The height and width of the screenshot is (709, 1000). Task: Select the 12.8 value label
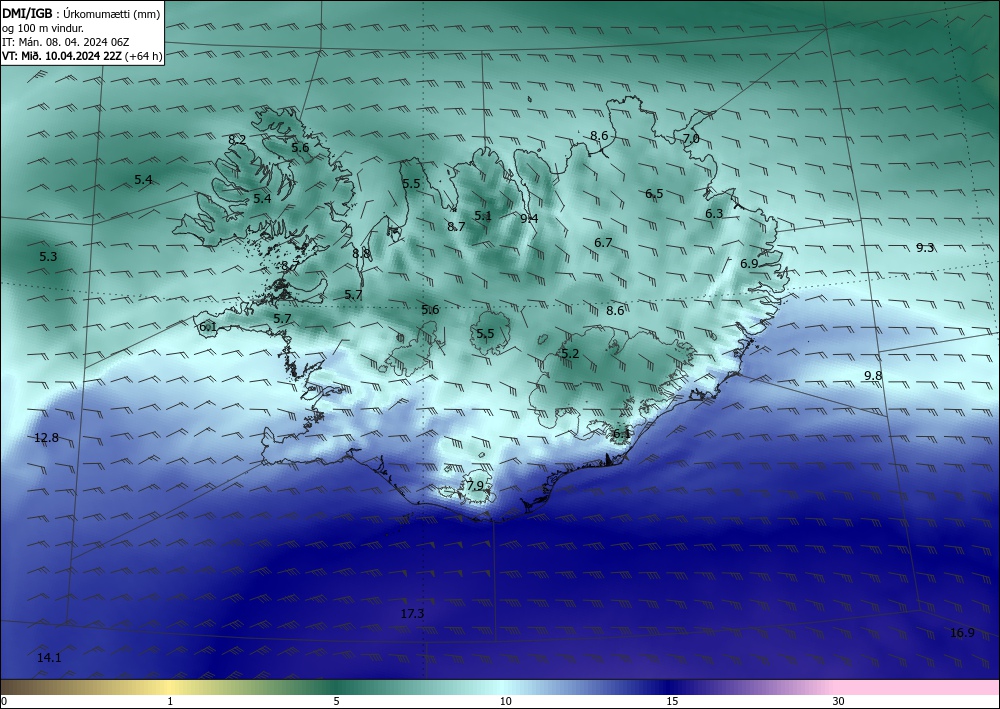pyautogui.click(x=47, y=437)
